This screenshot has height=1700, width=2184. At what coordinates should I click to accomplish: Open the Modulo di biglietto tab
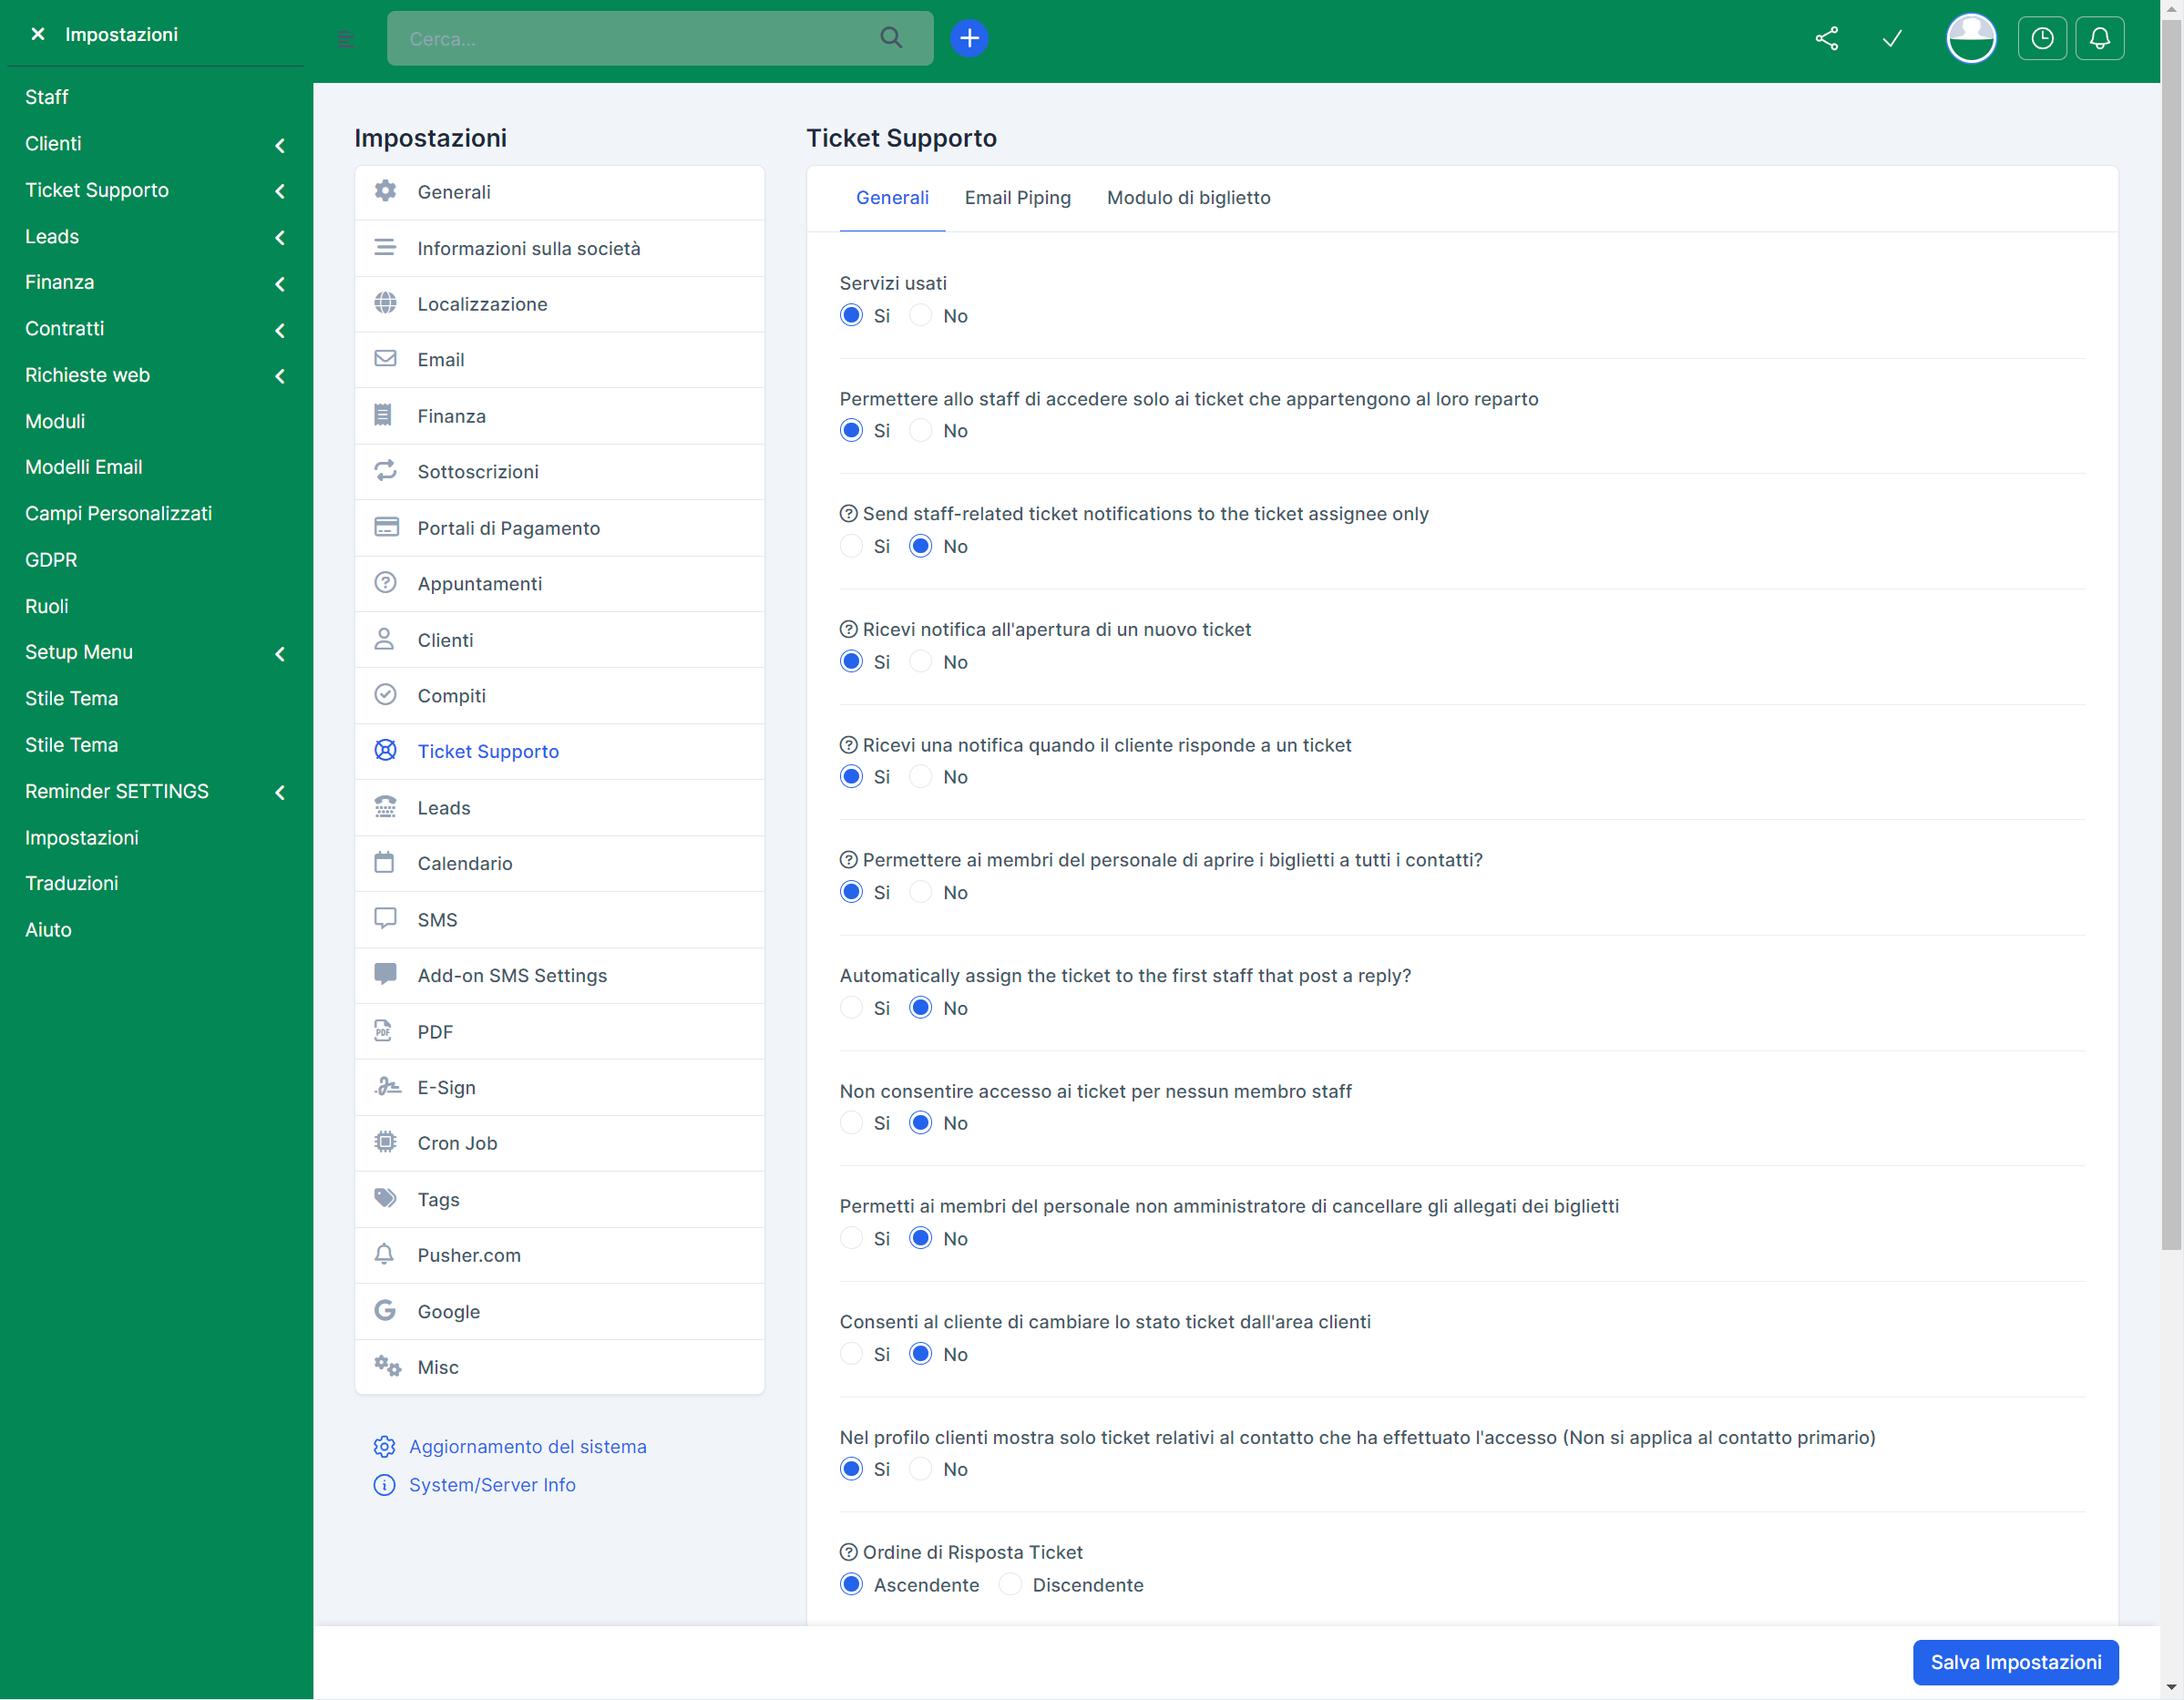pos(1188,197)
